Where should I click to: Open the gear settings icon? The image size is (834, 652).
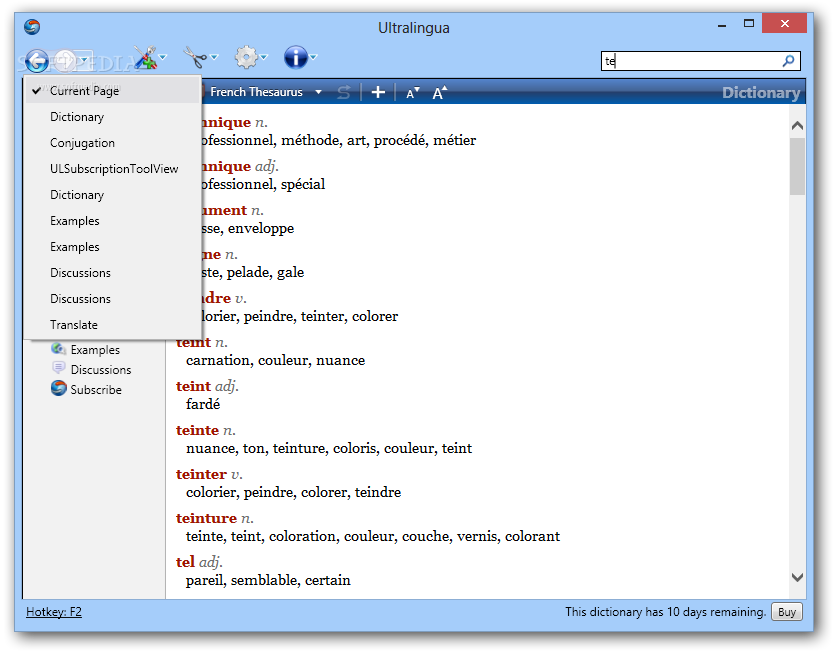pos(246,57)
